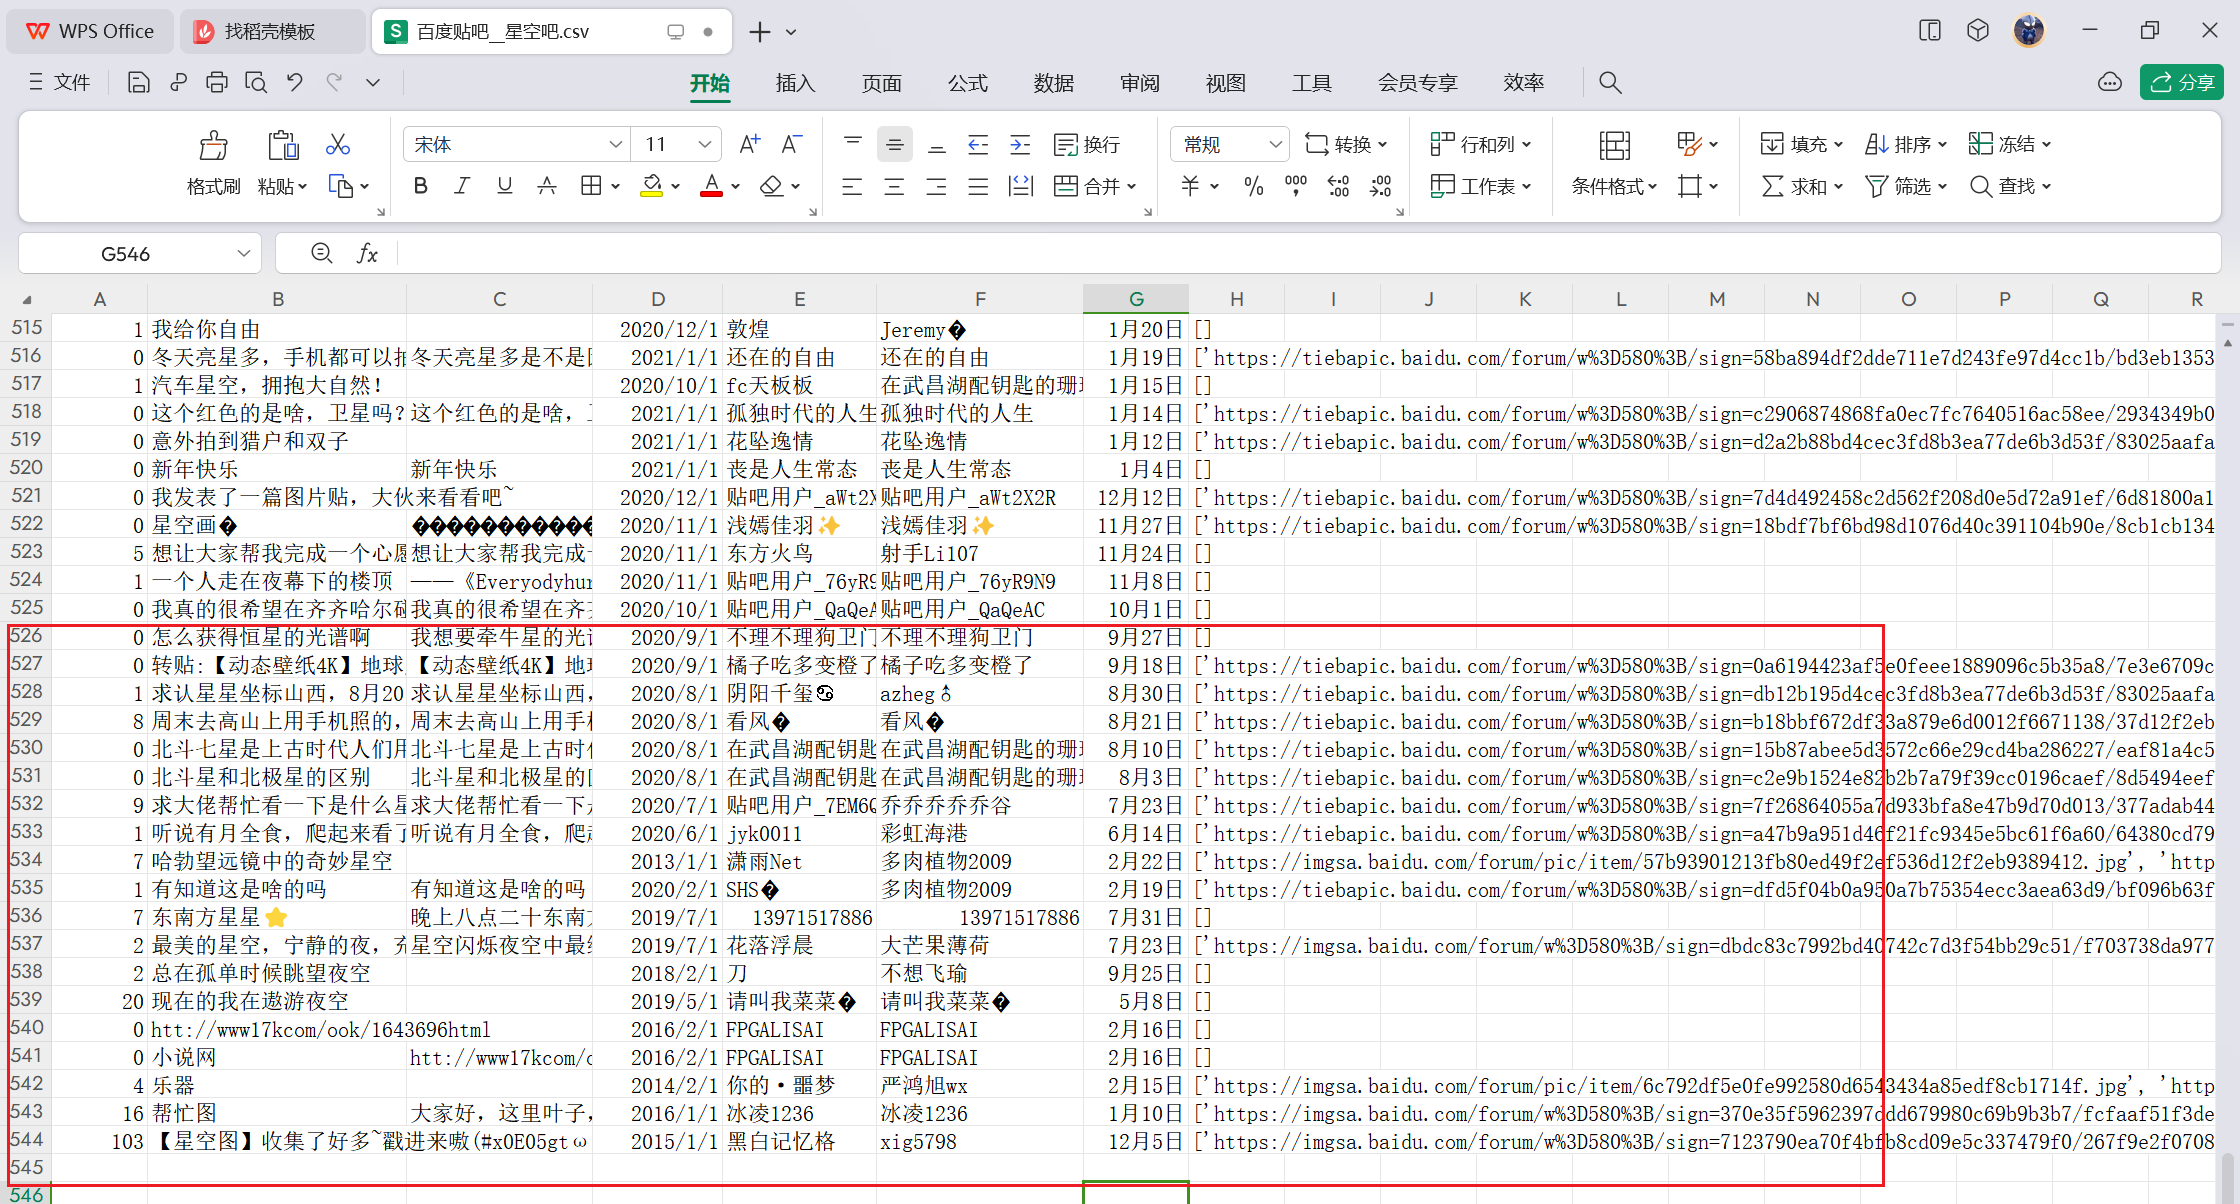The image size is (2240, 1204).
Task: Open the 冻结 freeze panes tool
Action: click(2008, 144)
